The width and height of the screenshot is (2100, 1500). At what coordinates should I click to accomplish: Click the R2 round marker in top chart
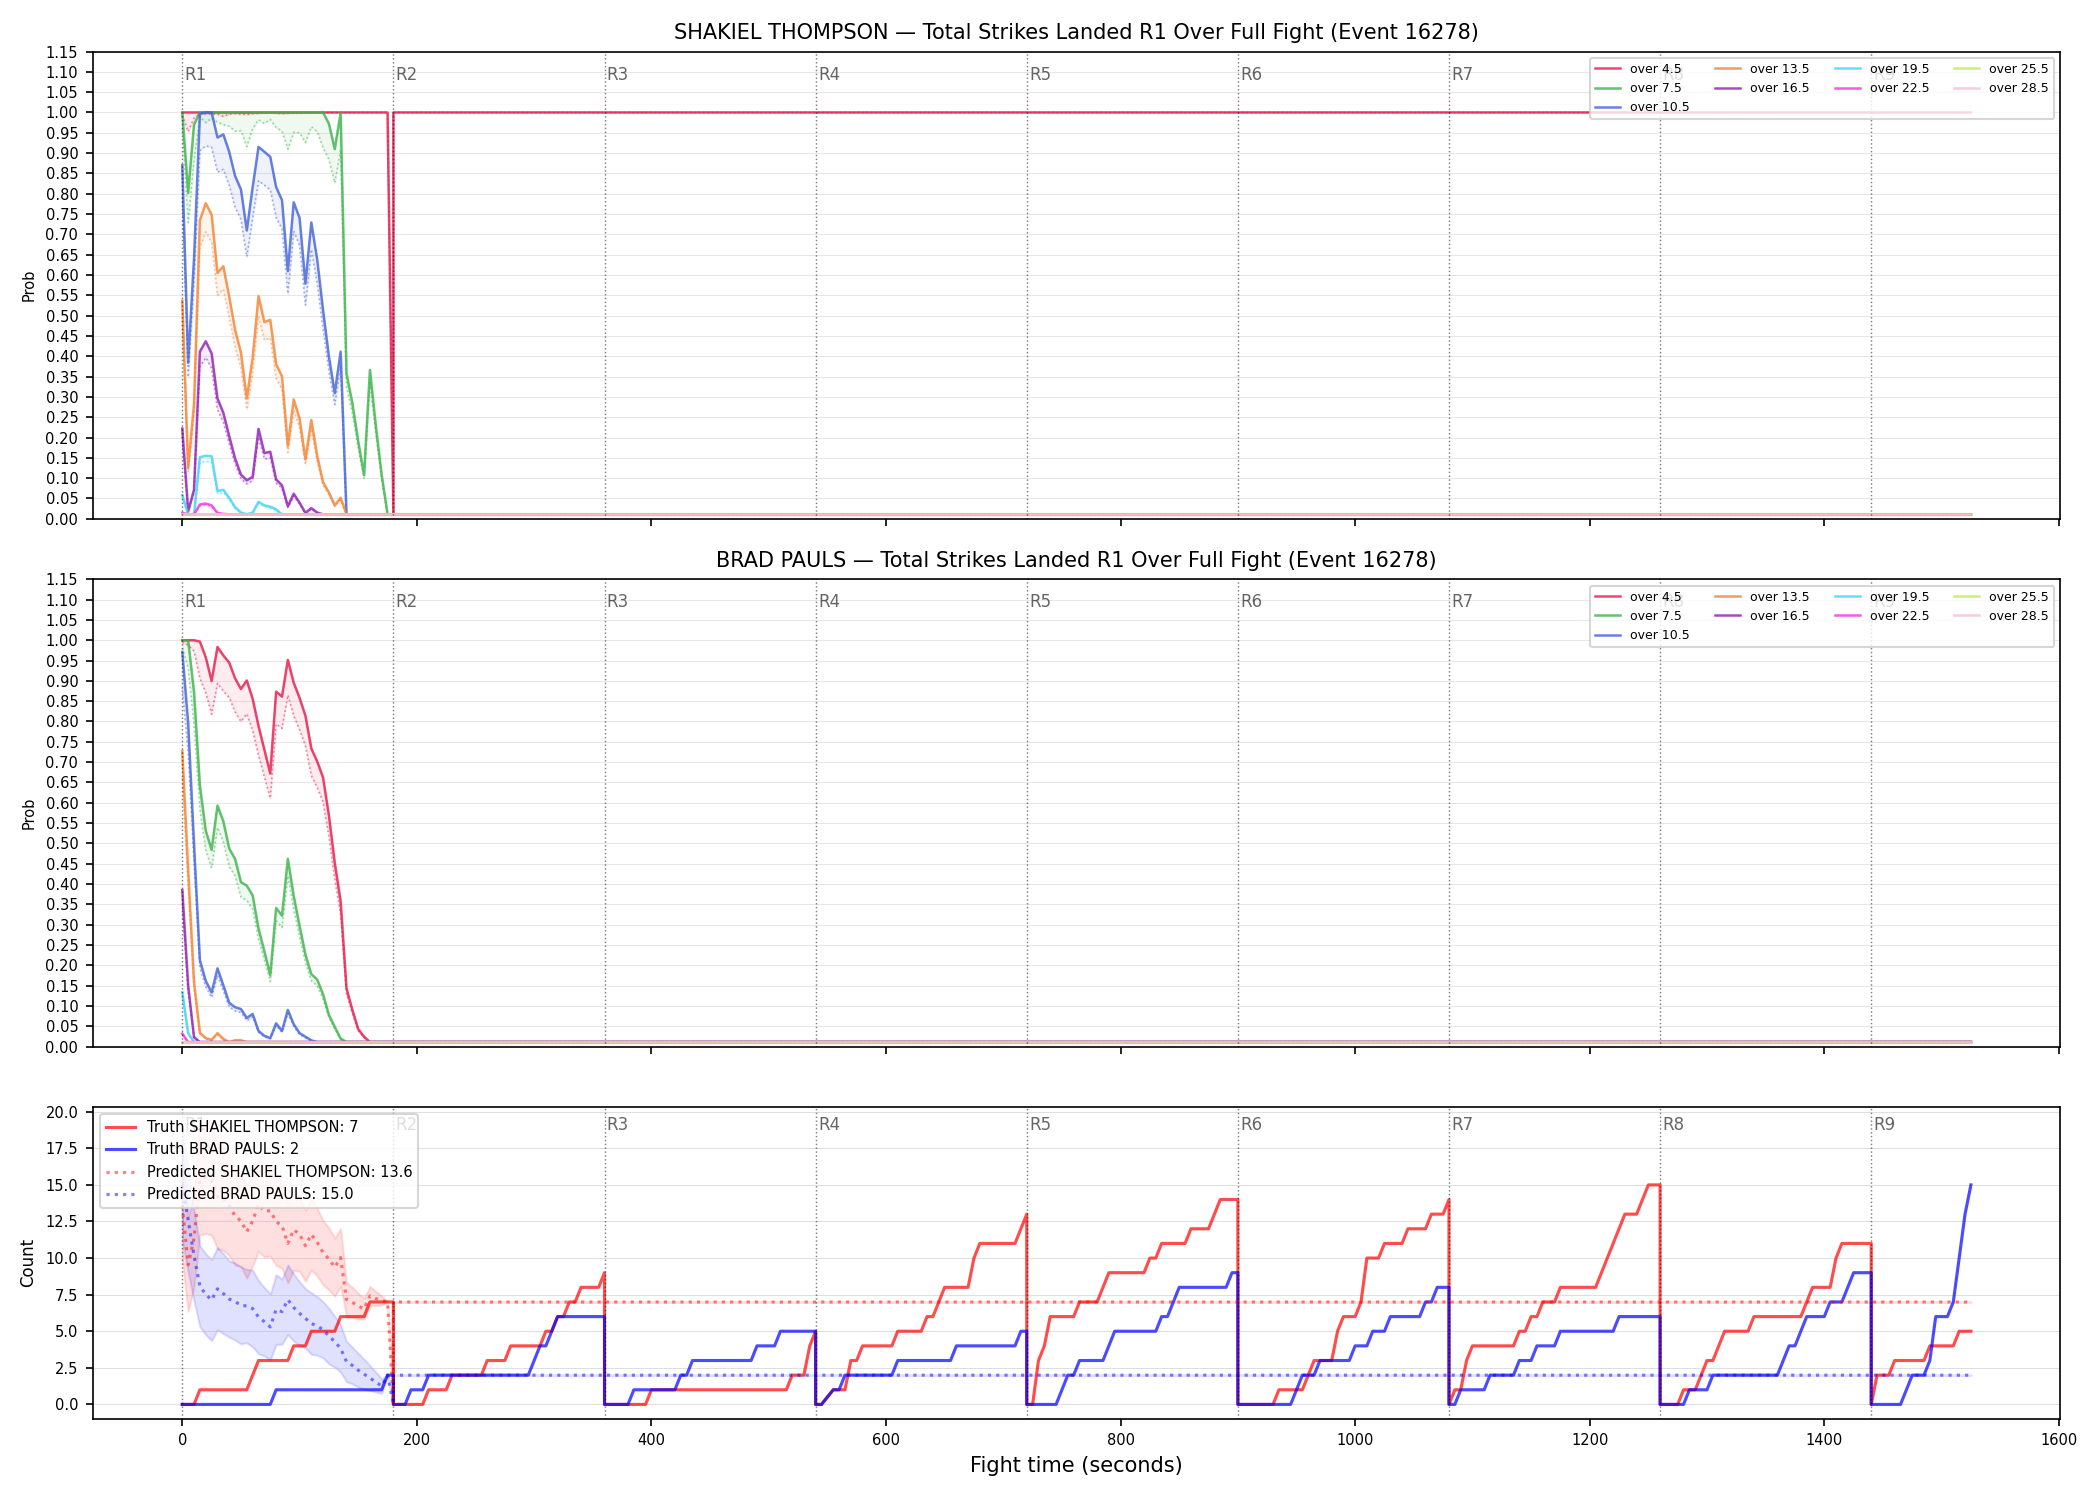(x=406, y=74)
